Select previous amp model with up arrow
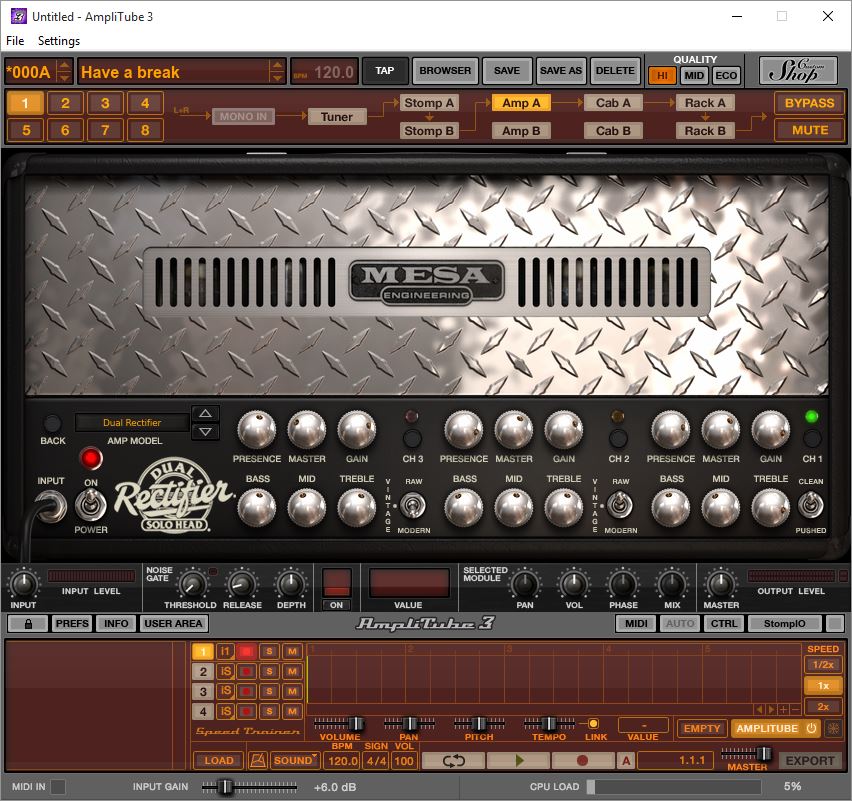The height and width of the screenshot is (801, 852). 205,414
